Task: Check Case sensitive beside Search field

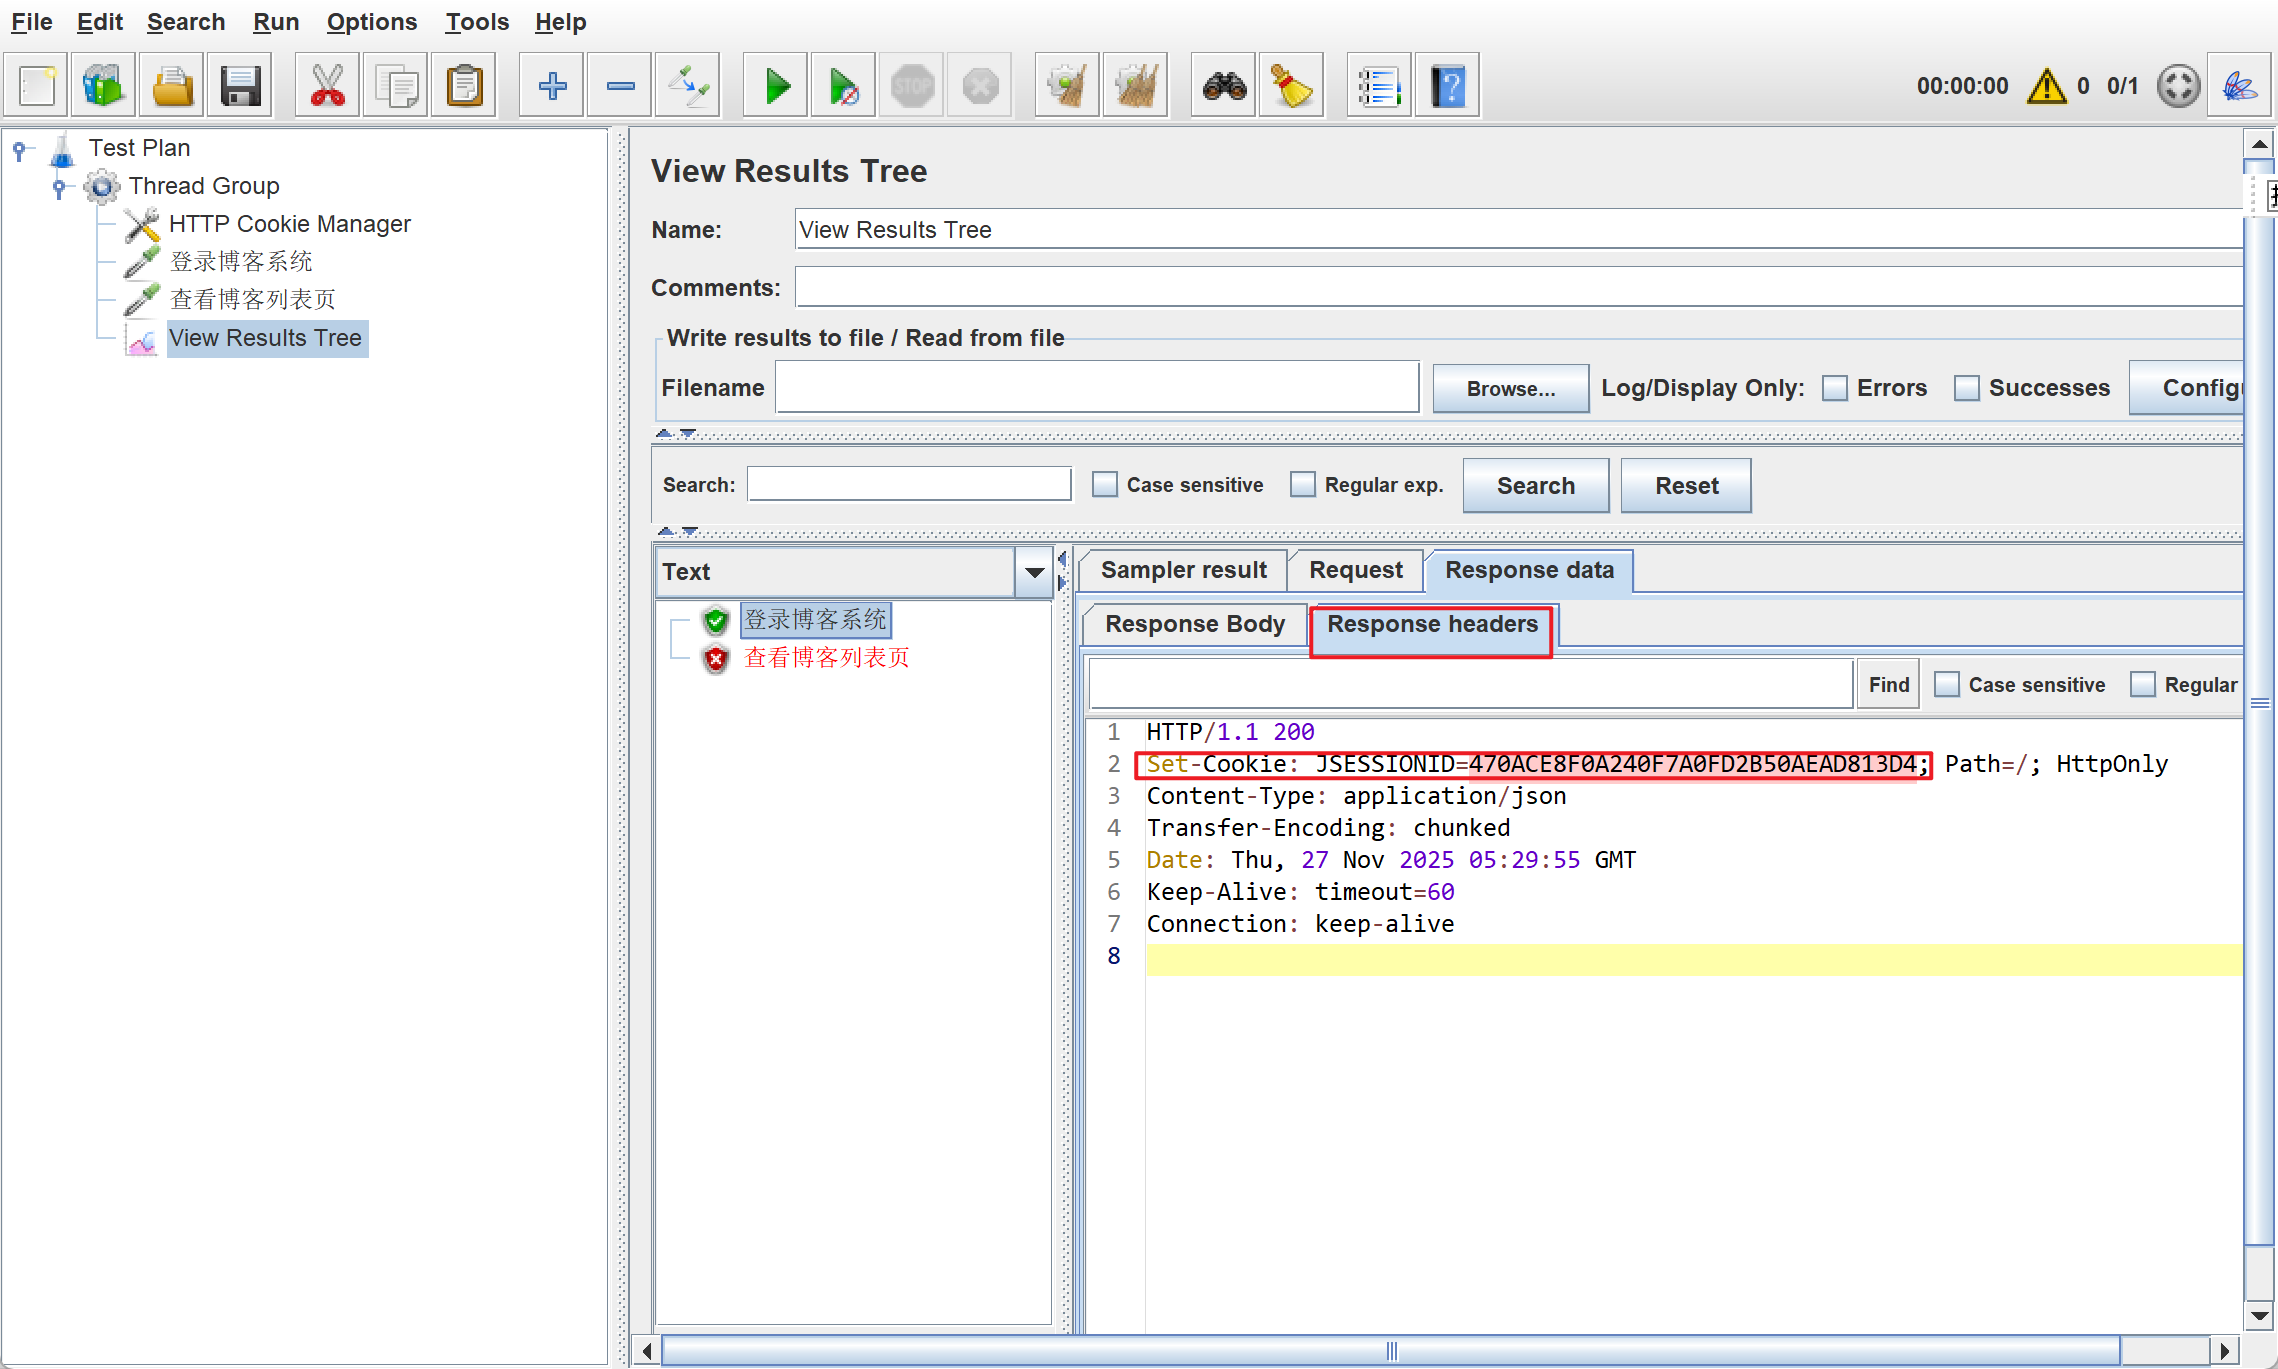Action: pyautogui.click(x=1105, y=485)
